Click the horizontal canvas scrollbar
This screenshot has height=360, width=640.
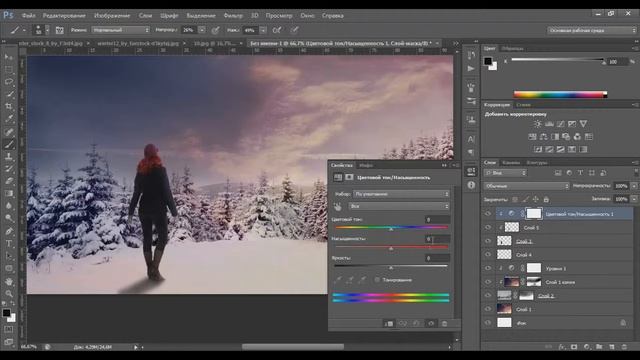[x=293, y=347]
